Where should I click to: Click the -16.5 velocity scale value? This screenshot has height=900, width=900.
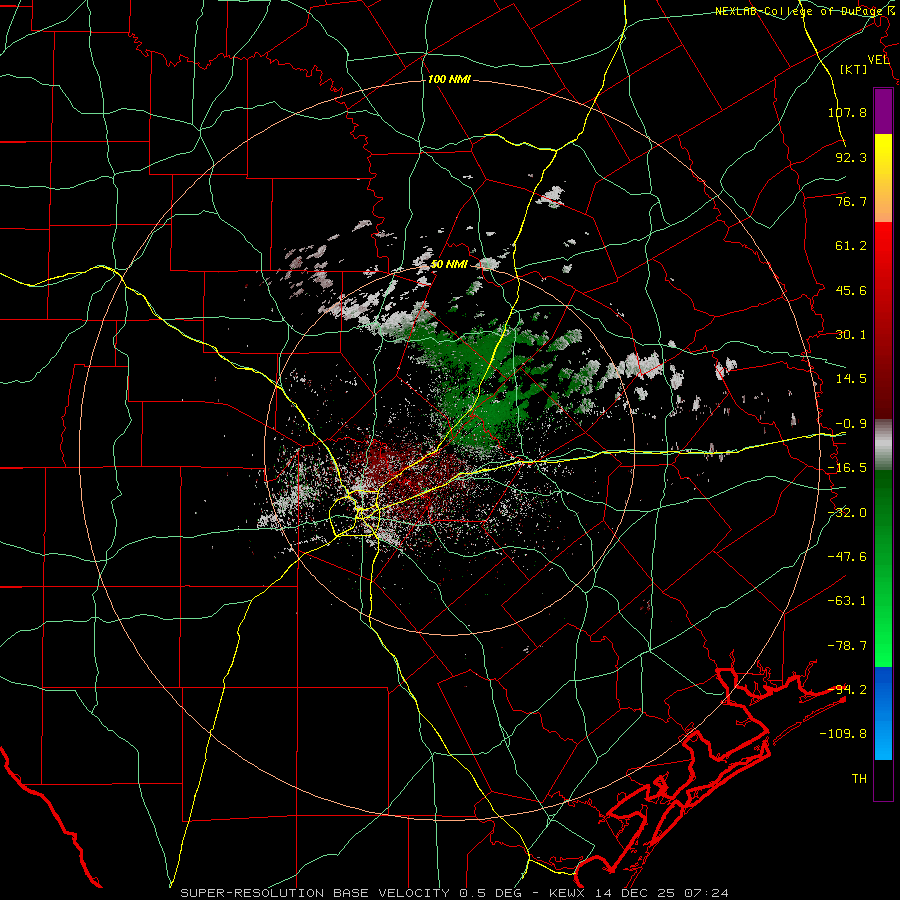(x=847, y=468)
